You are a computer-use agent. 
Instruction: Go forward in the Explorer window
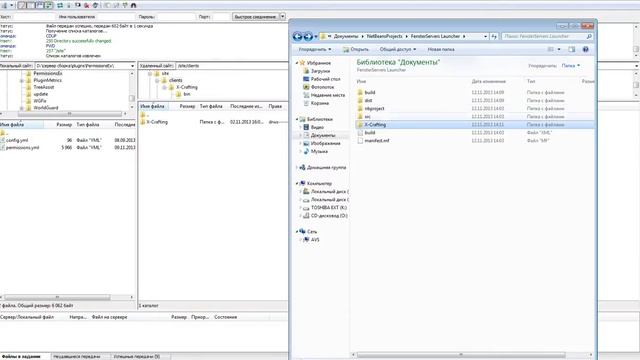pyautogui.click(x=308, y=37)
